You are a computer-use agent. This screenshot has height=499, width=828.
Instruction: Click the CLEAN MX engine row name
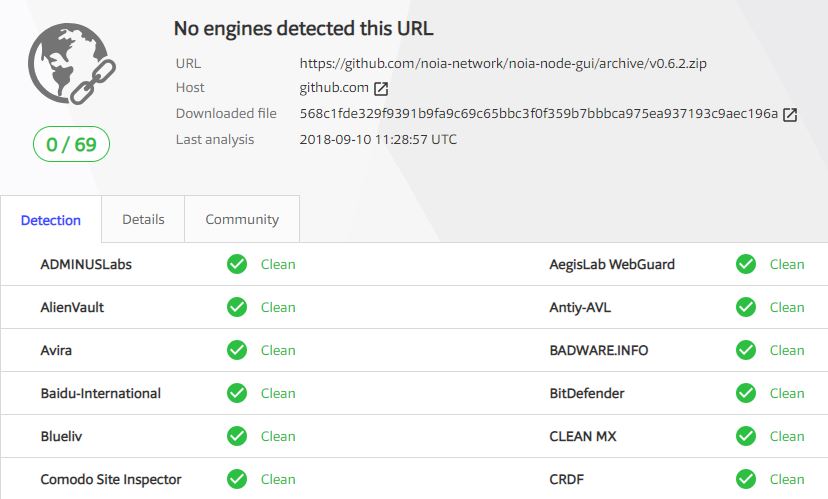point(582,436)
